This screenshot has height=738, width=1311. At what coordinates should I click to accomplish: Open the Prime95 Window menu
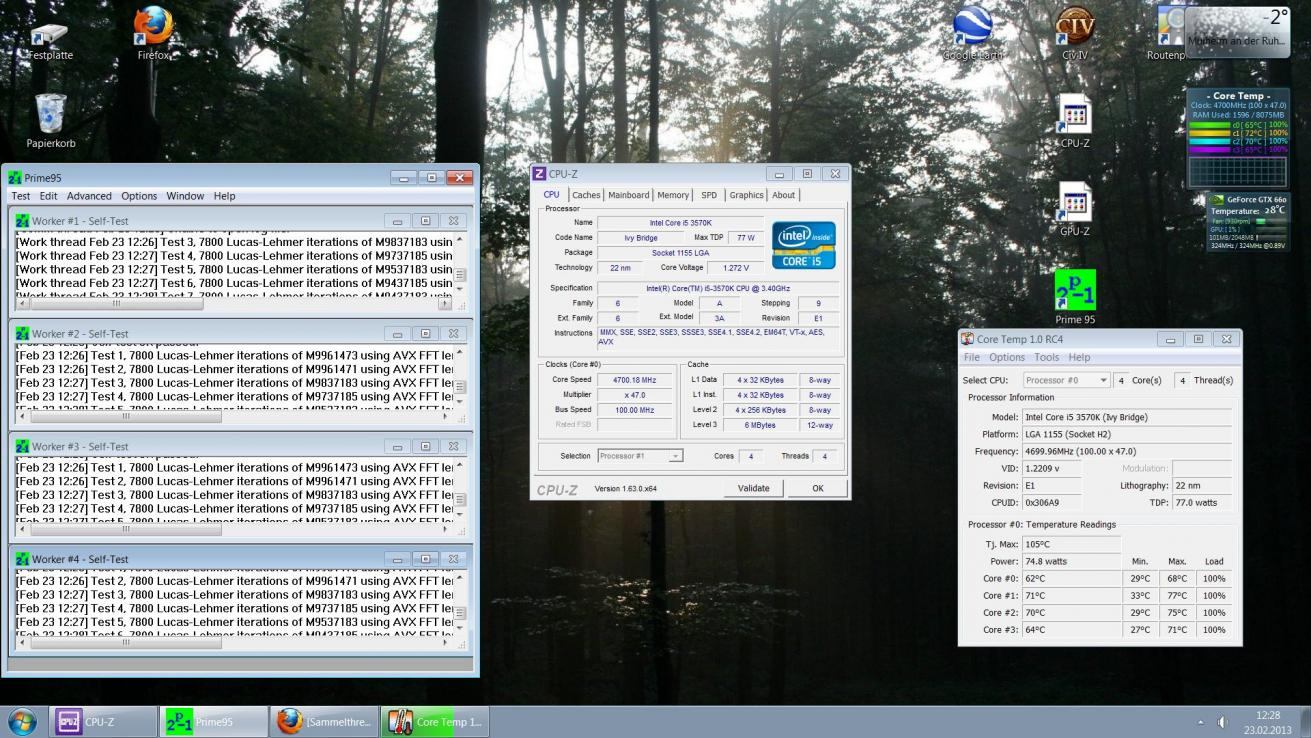[x=185, y=196]
